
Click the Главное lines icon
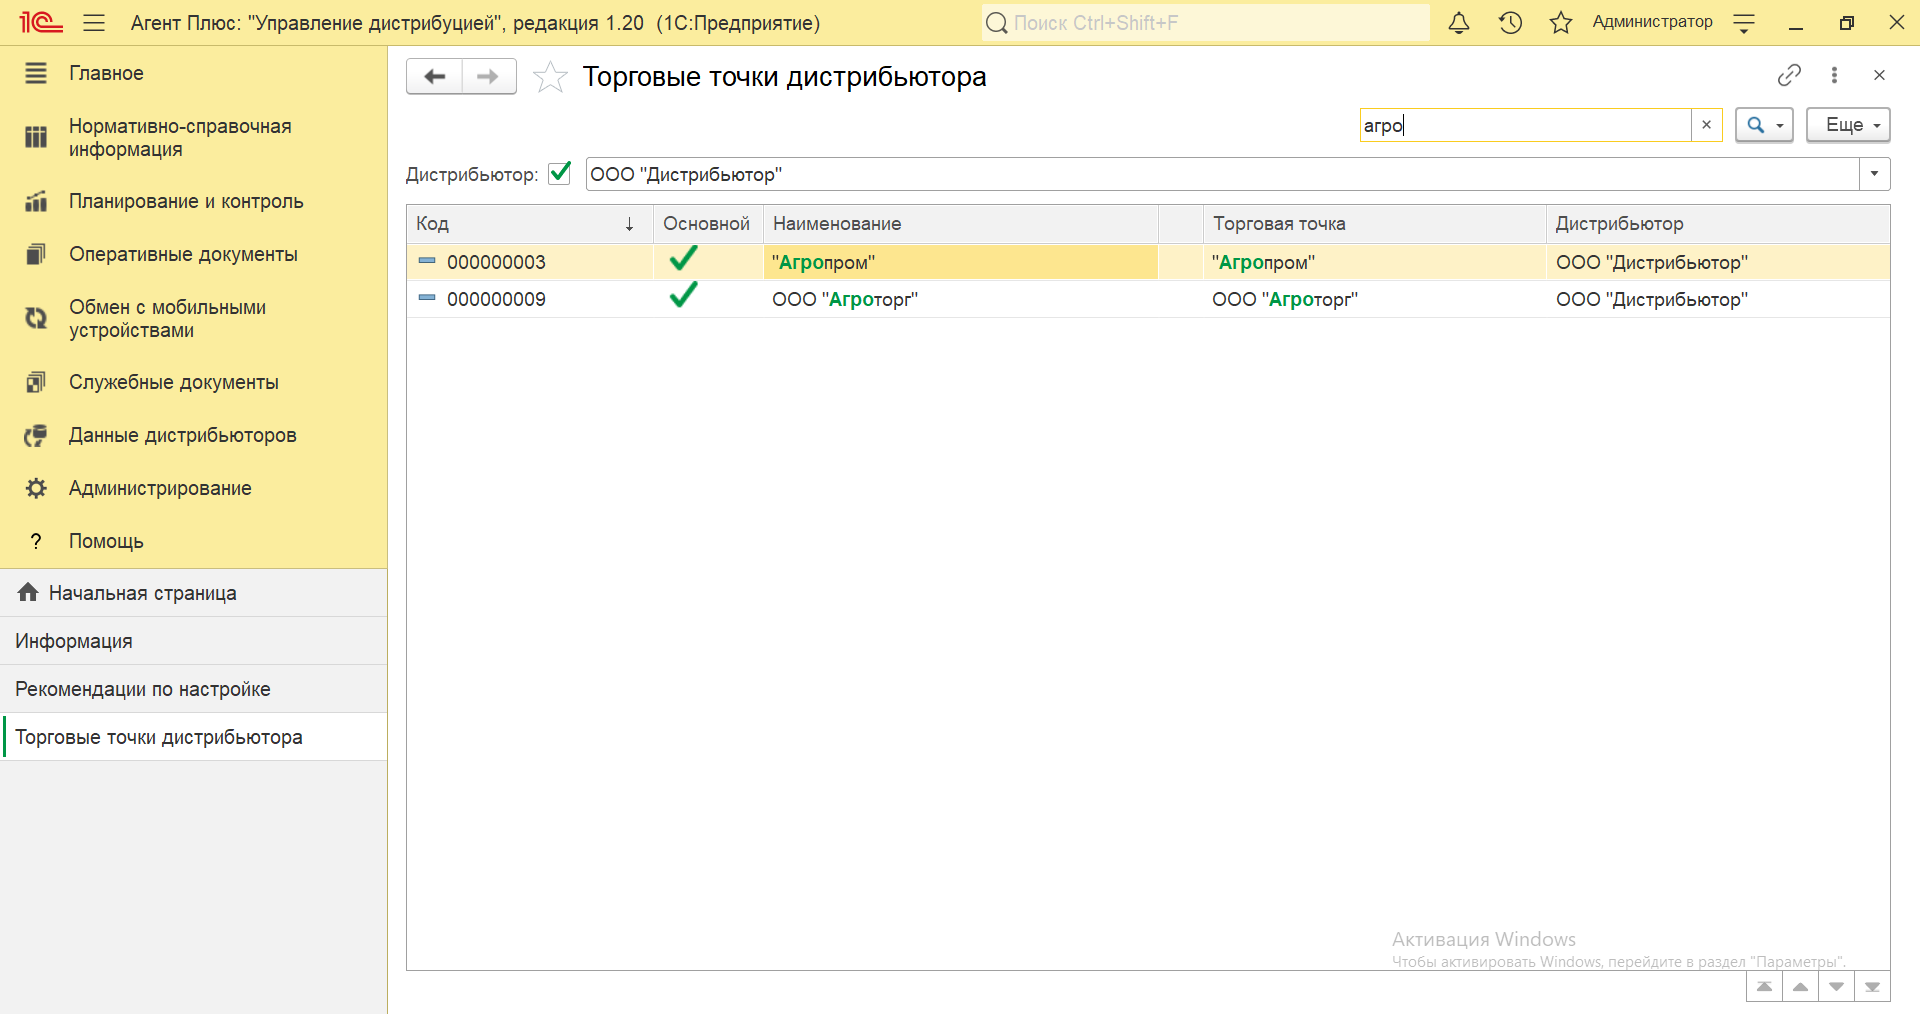pyautogui.click(x=36, y=73)
